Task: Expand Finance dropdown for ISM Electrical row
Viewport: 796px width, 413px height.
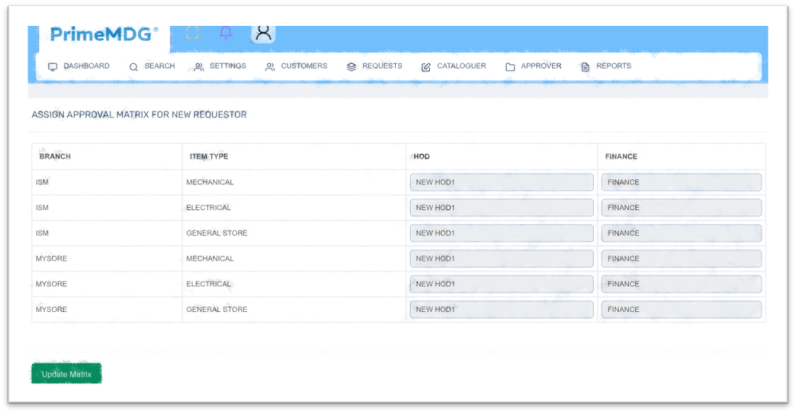Action: (681, 208)
